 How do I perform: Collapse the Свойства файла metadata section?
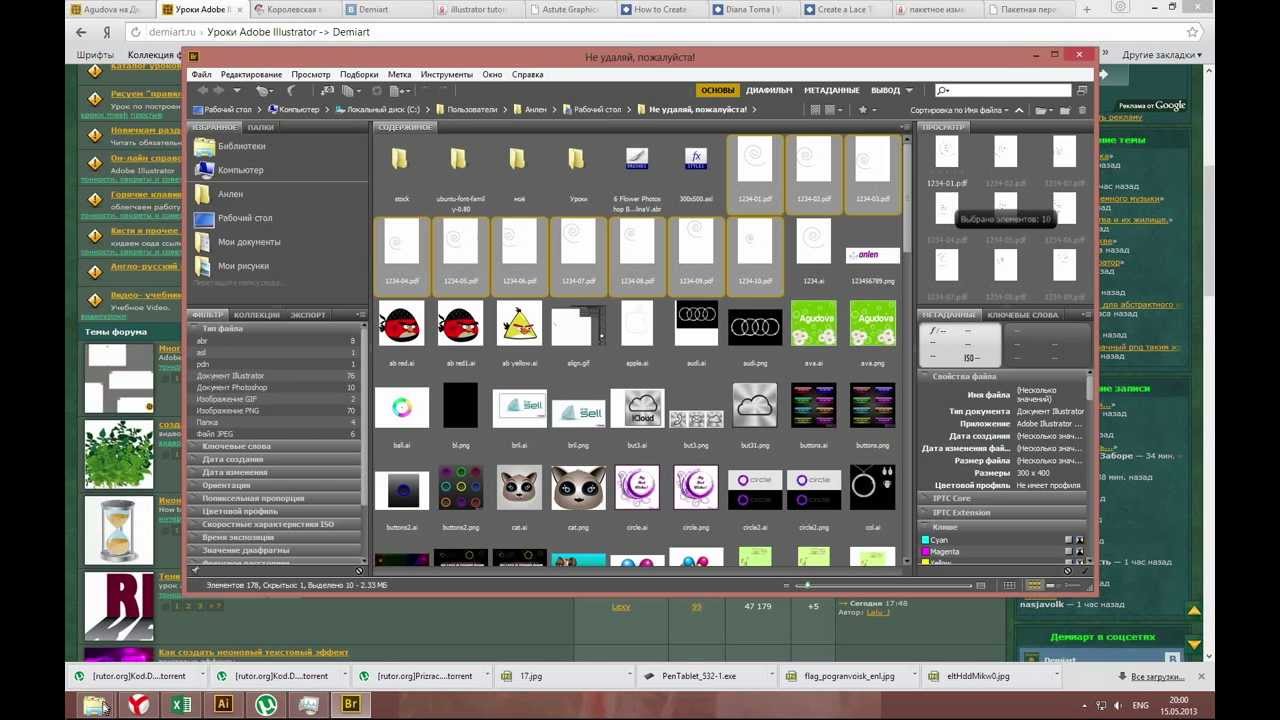point(1003,376)
